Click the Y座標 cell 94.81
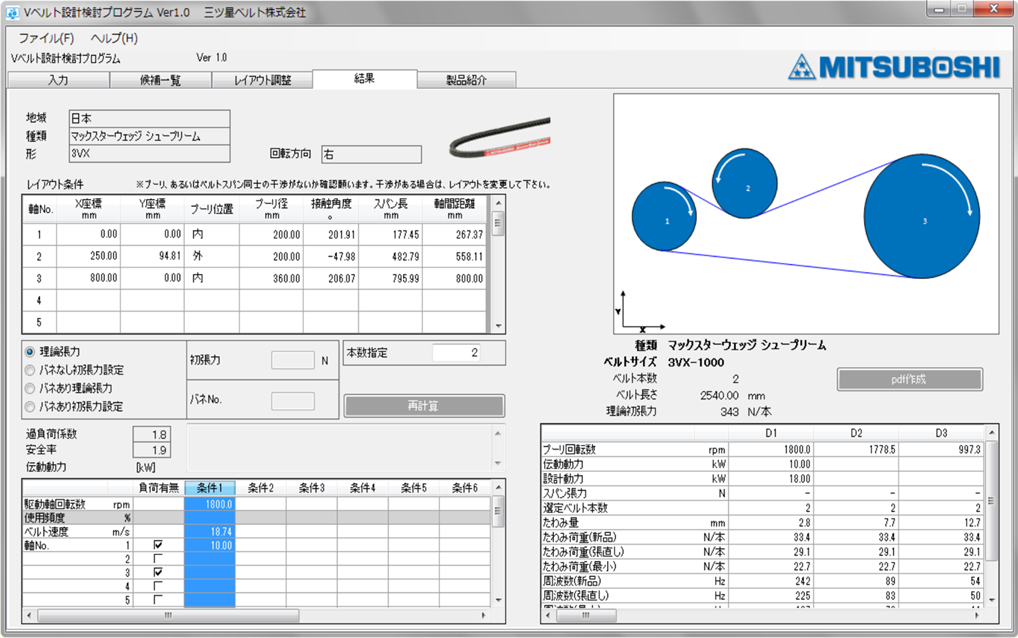 [x=152, y=256]
